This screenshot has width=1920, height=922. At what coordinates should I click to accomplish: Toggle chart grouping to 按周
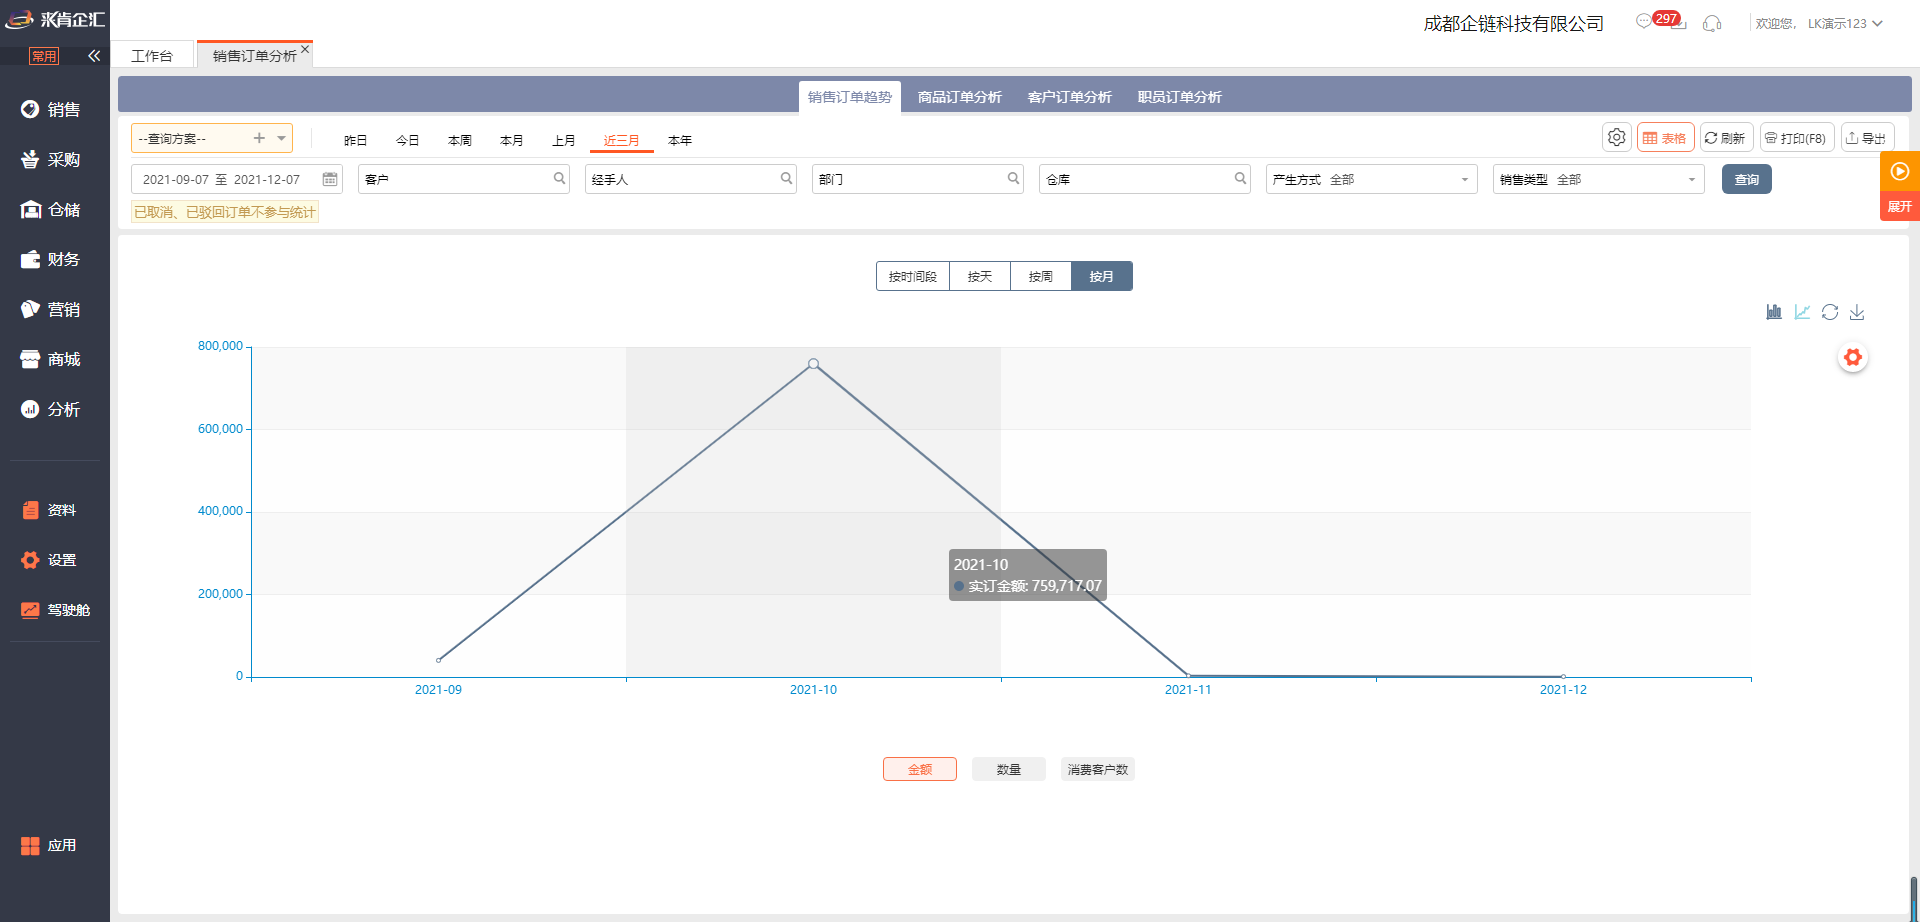pos(1041,276)
